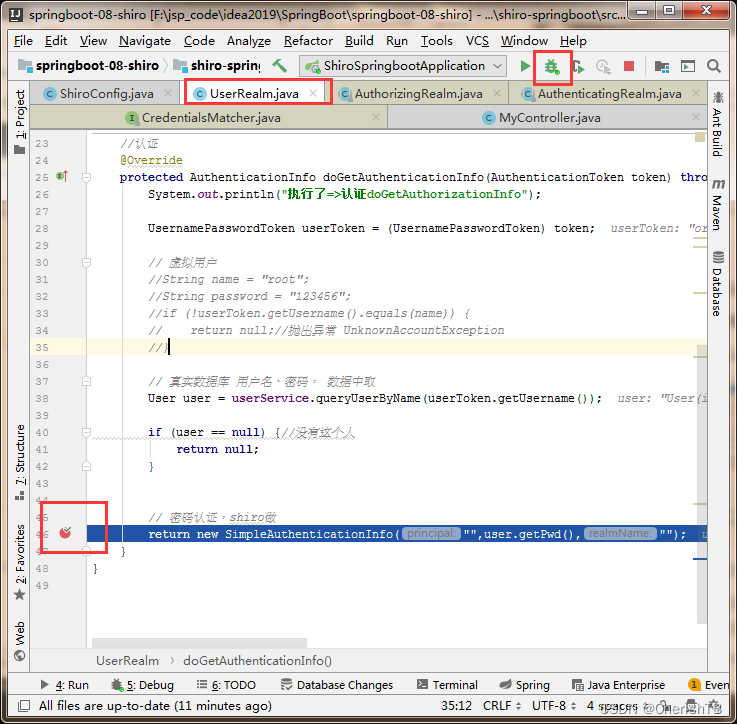The height and width of the screenshot is (724, 737).
Task: Open the Run tool window
Action: 64,685
